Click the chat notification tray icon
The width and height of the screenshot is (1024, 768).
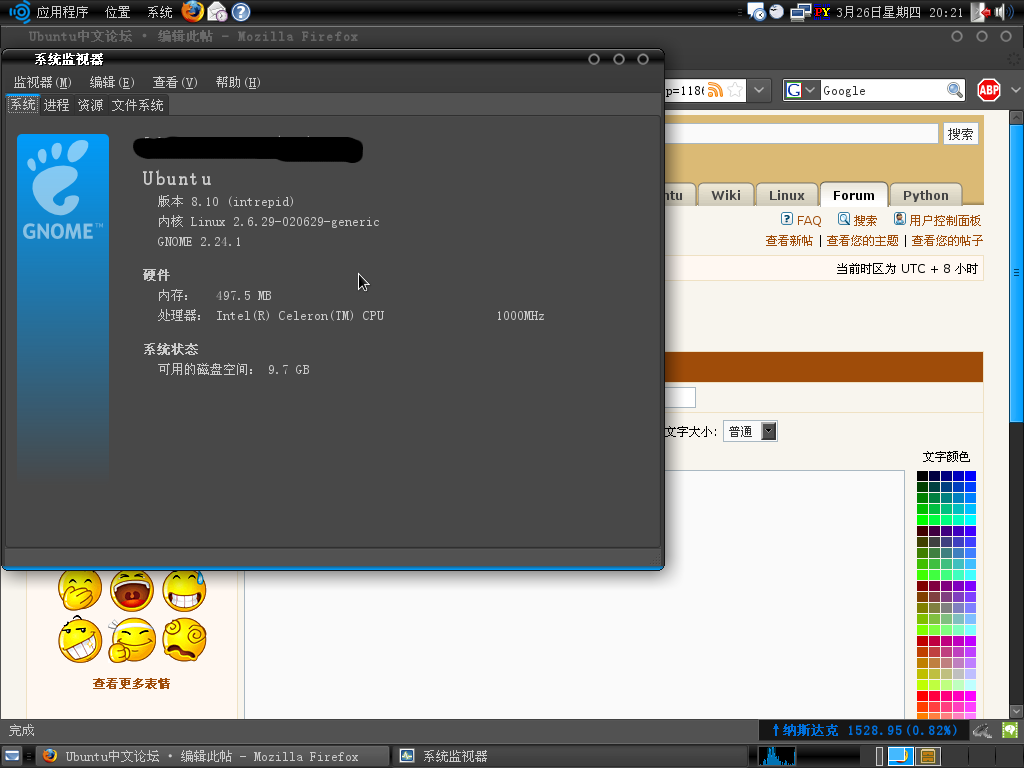pyautogui.click(x=756, y=12)
